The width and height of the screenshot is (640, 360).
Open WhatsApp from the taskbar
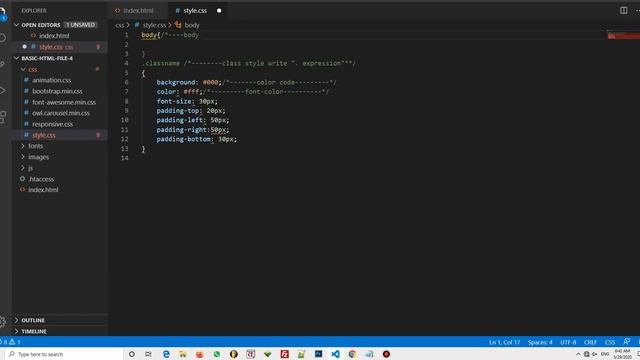pos(217,354)
